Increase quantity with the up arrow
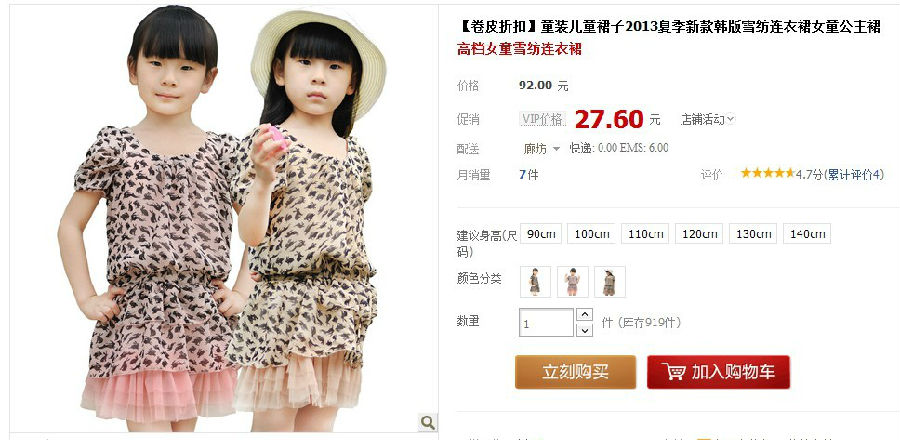The width and height of the screenshot is (900, 440). coord(584,314)
